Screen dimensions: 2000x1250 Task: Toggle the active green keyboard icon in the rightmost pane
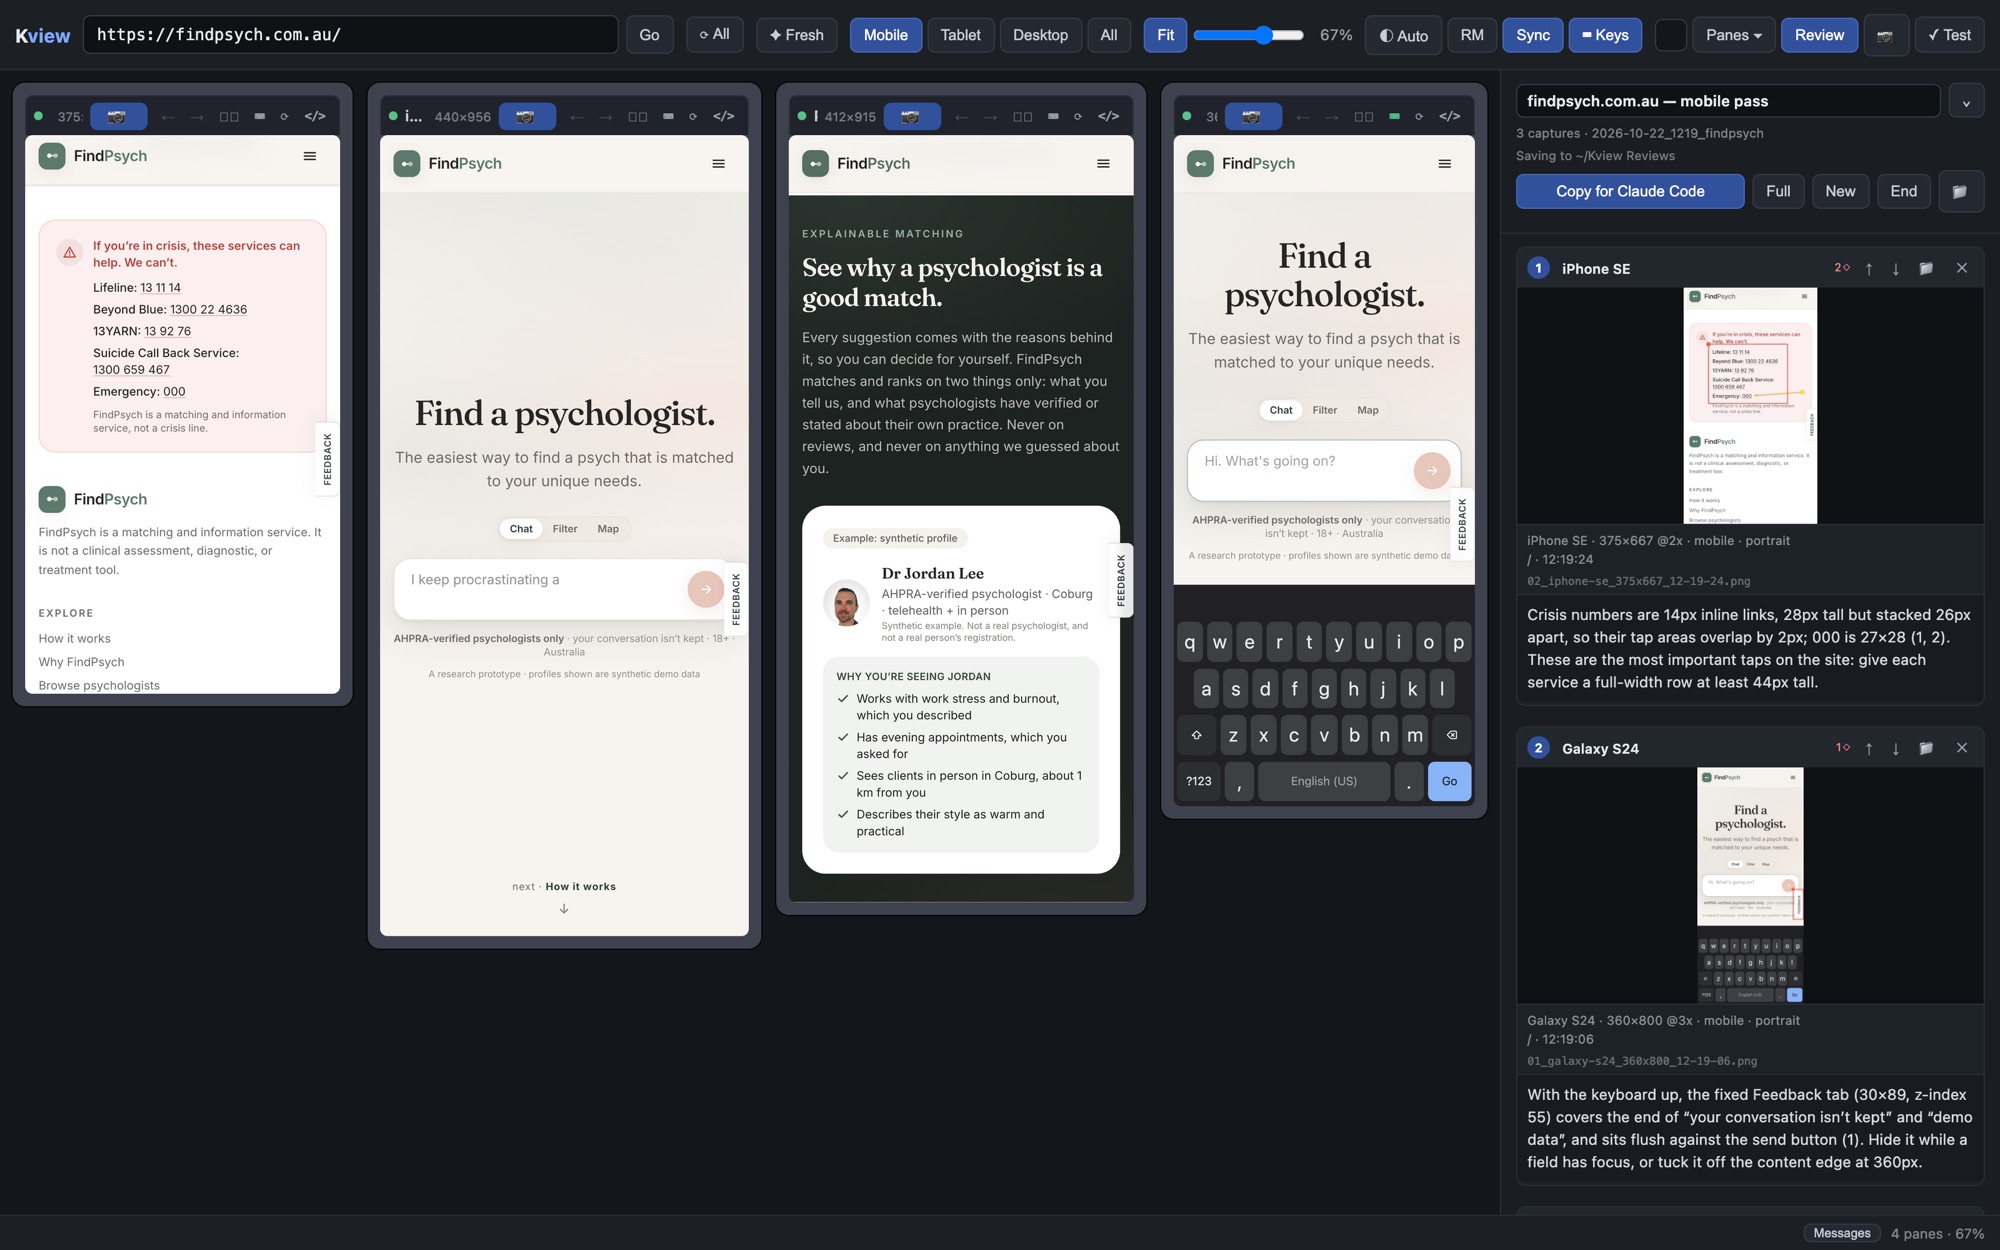[1394, 117]
